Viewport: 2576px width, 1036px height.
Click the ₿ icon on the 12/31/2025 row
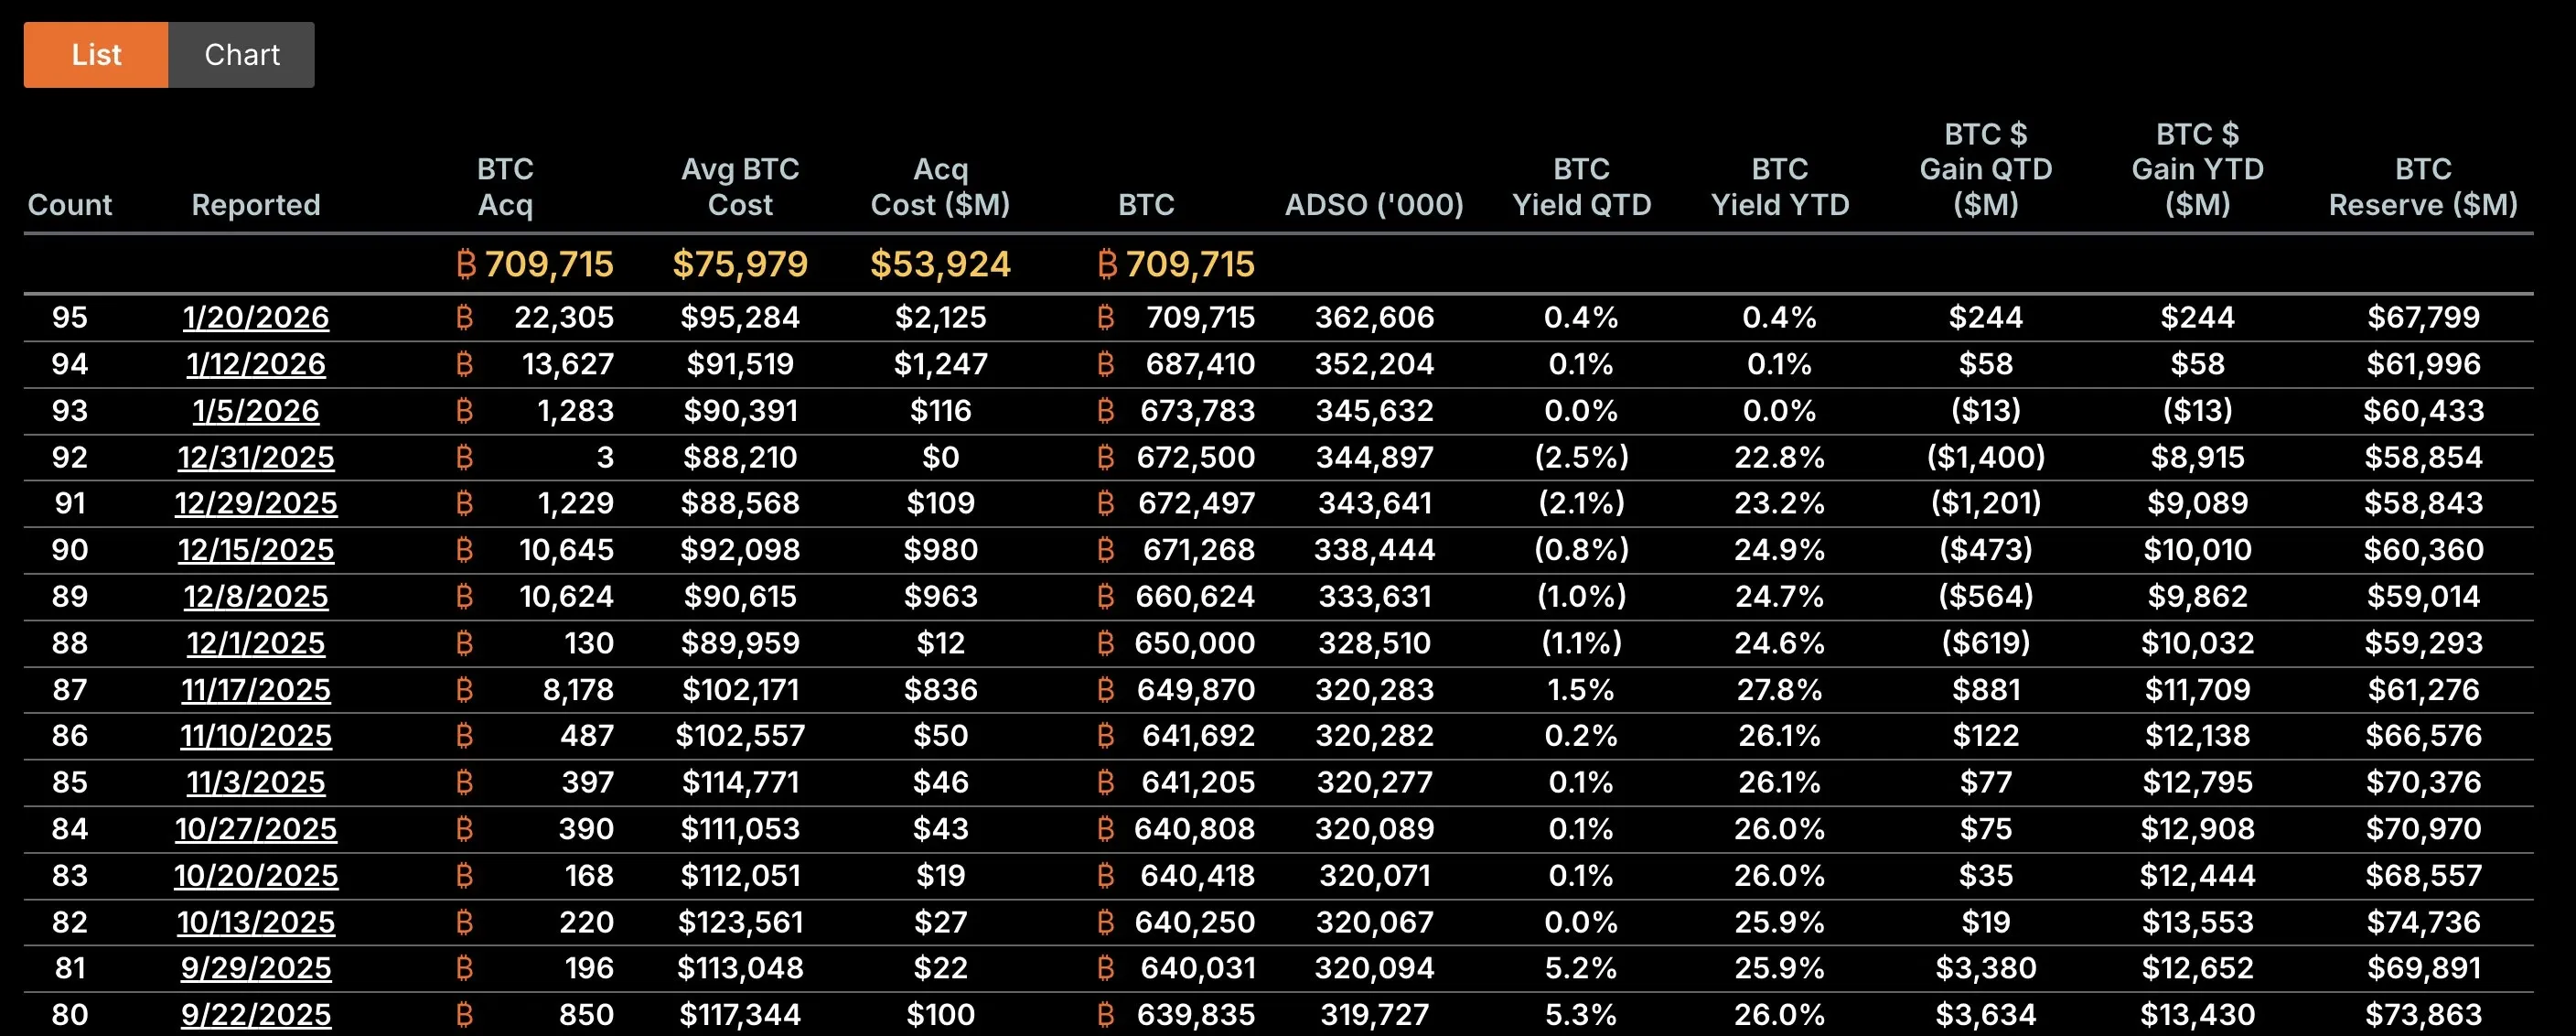(463, 456)
